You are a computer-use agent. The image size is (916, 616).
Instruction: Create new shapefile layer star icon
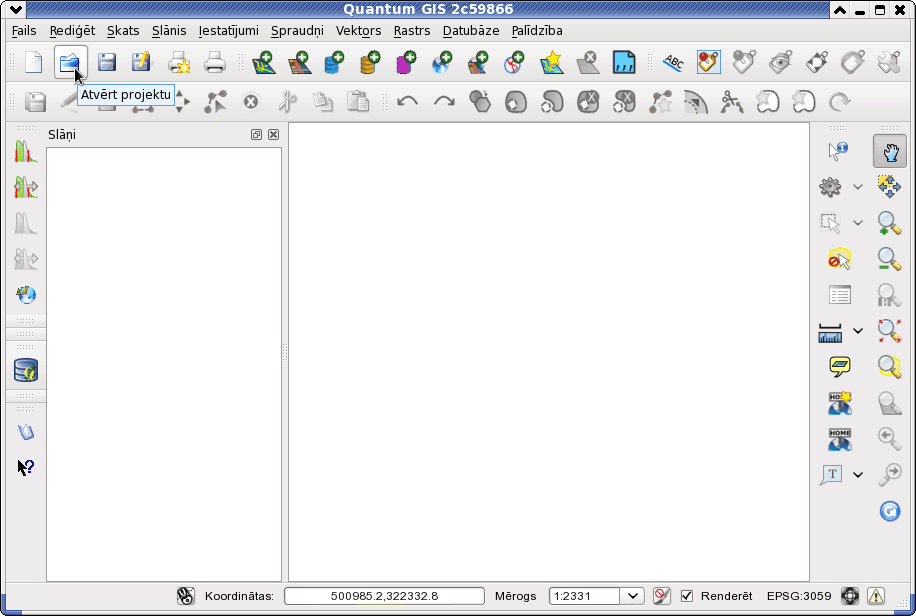(552, 62)
